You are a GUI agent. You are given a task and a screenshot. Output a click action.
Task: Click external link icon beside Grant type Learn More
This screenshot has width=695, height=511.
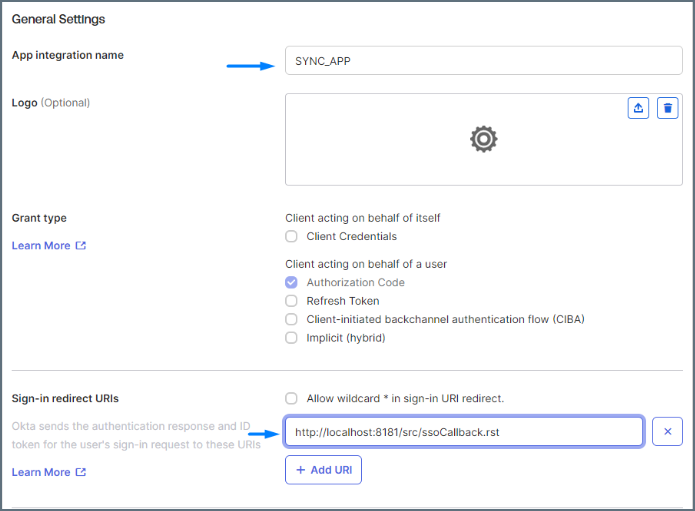(81, 246)
